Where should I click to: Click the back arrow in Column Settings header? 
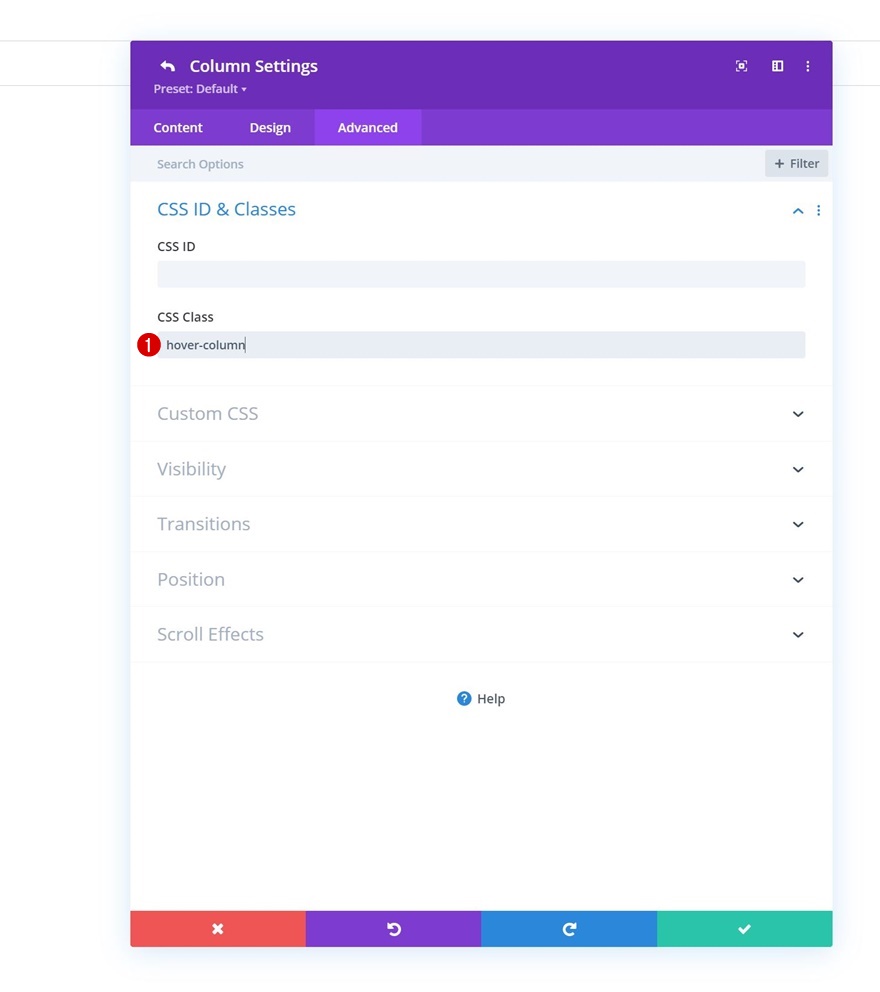click(167, 66)
